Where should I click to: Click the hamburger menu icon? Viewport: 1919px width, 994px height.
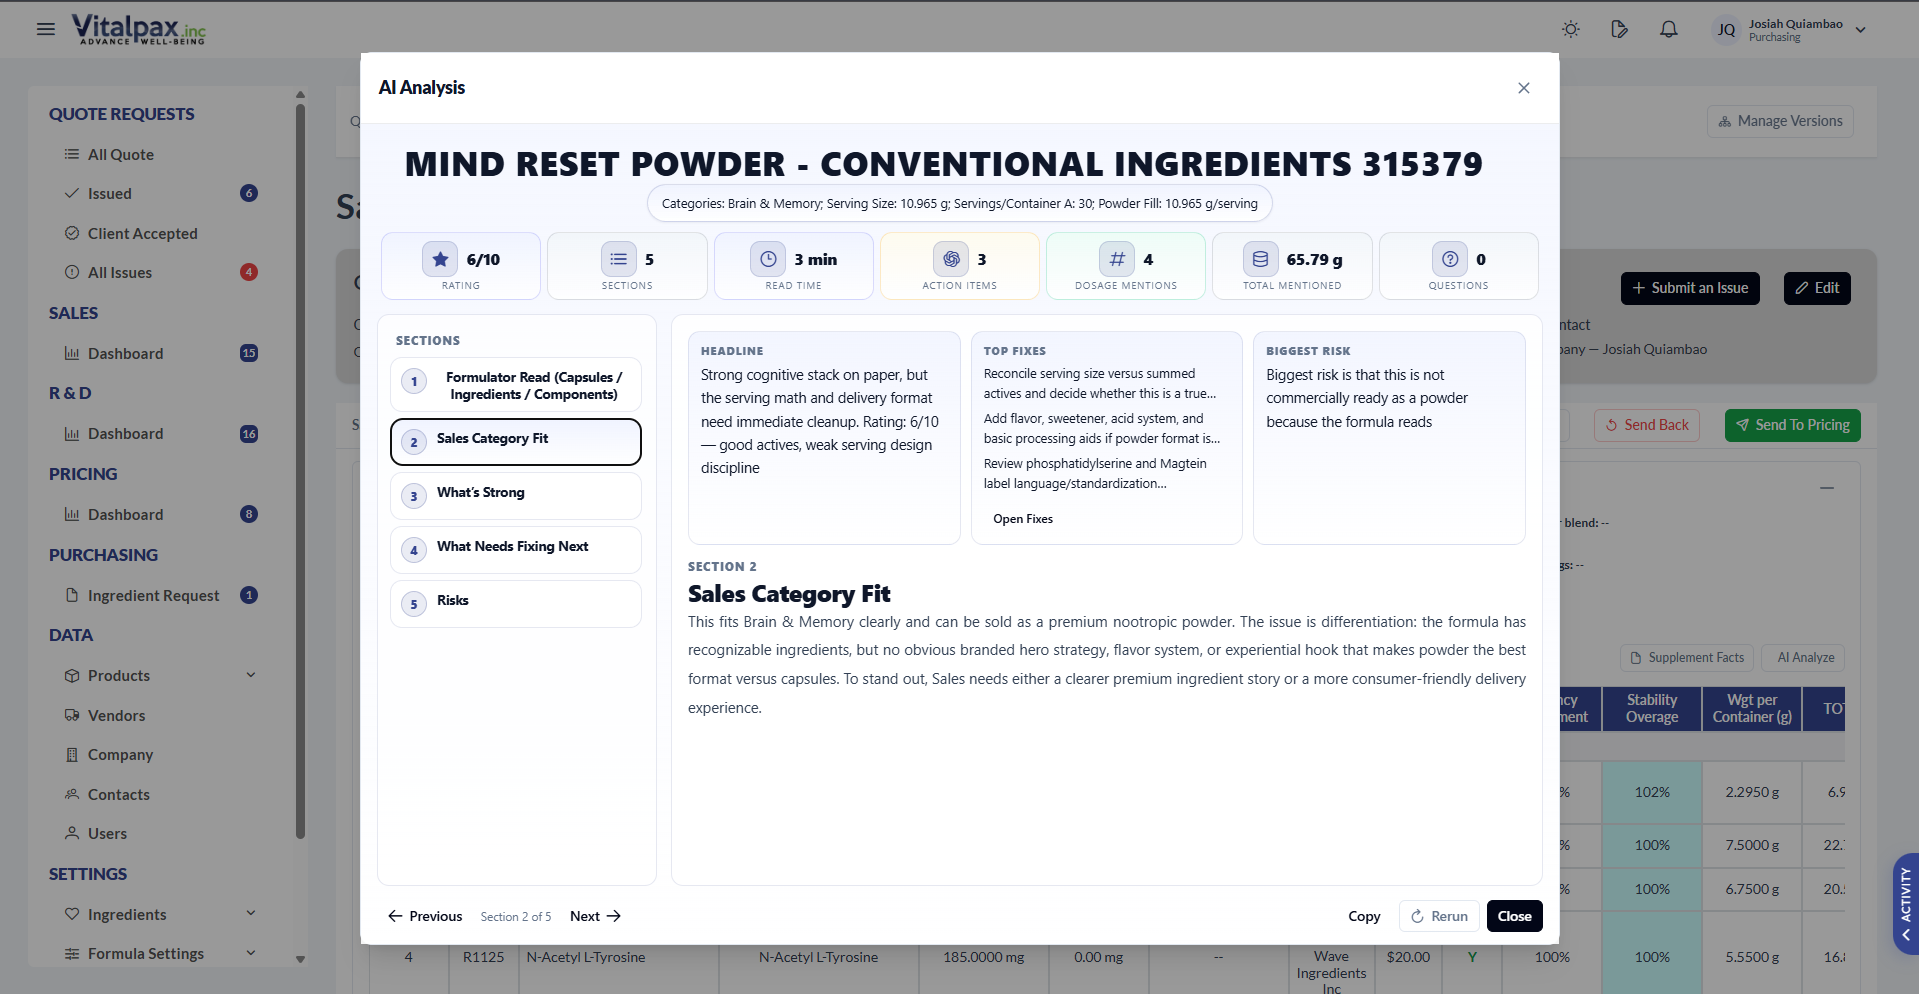click(46, 29)
